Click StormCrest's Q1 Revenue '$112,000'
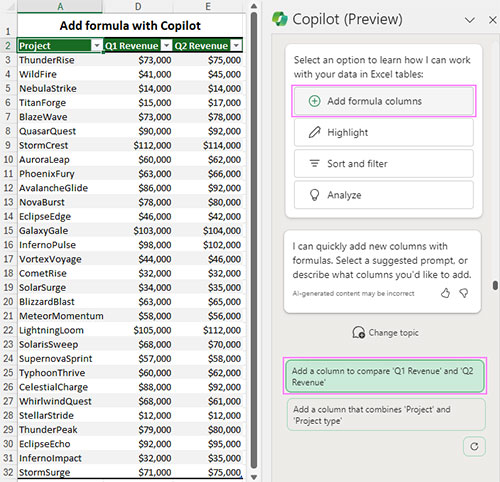The image size is (500, 482). pos(138,145)
